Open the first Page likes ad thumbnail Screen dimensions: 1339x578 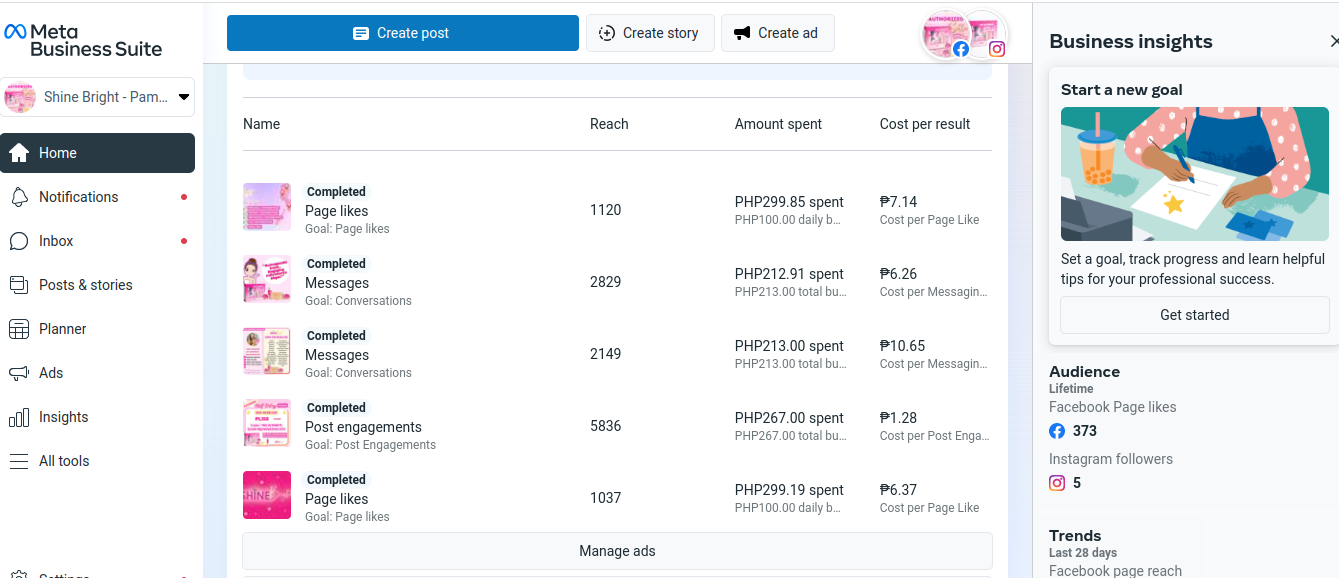coord(267,207)
